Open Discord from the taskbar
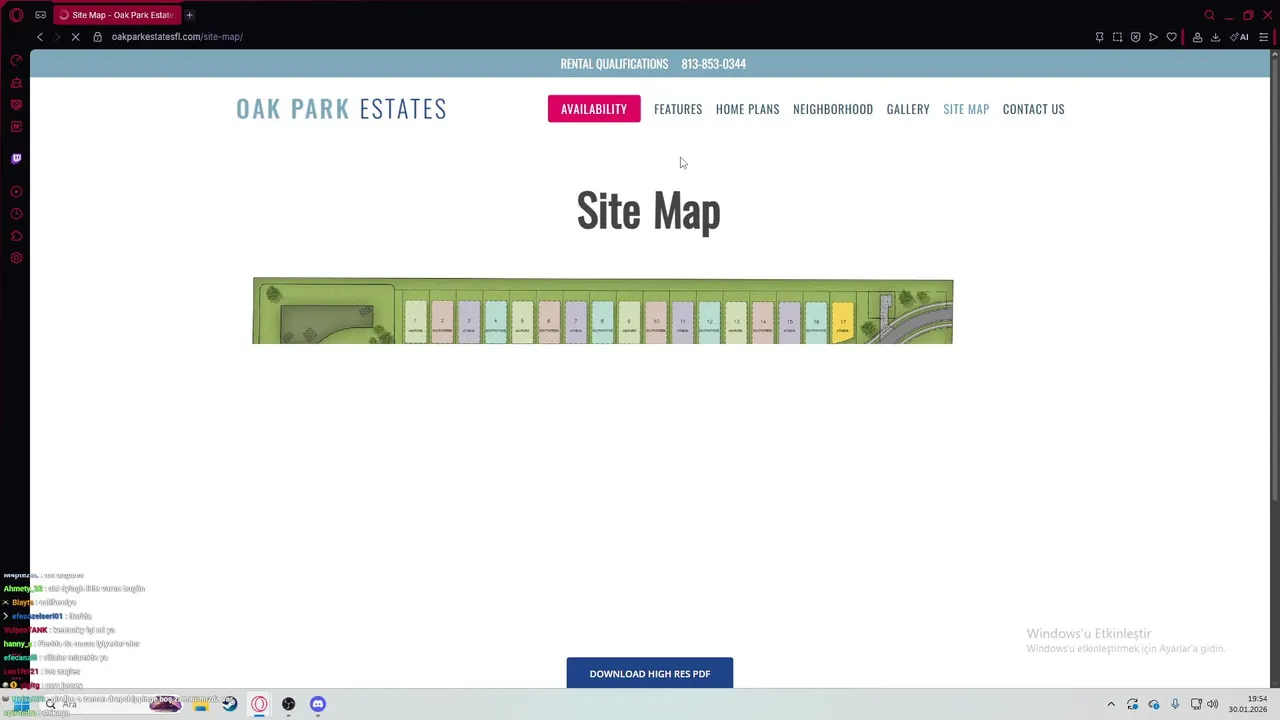Image resolution: width=1280 pixels, height=720 pixels. tap(318, 704)
